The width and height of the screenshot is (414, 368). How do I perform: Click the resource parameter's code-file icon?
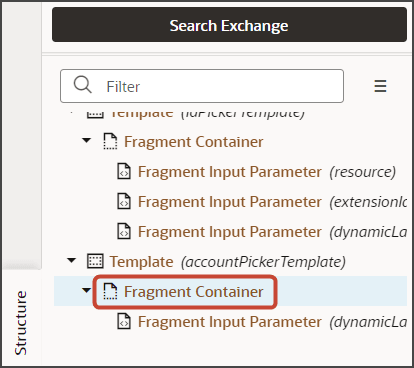[124, 172]
